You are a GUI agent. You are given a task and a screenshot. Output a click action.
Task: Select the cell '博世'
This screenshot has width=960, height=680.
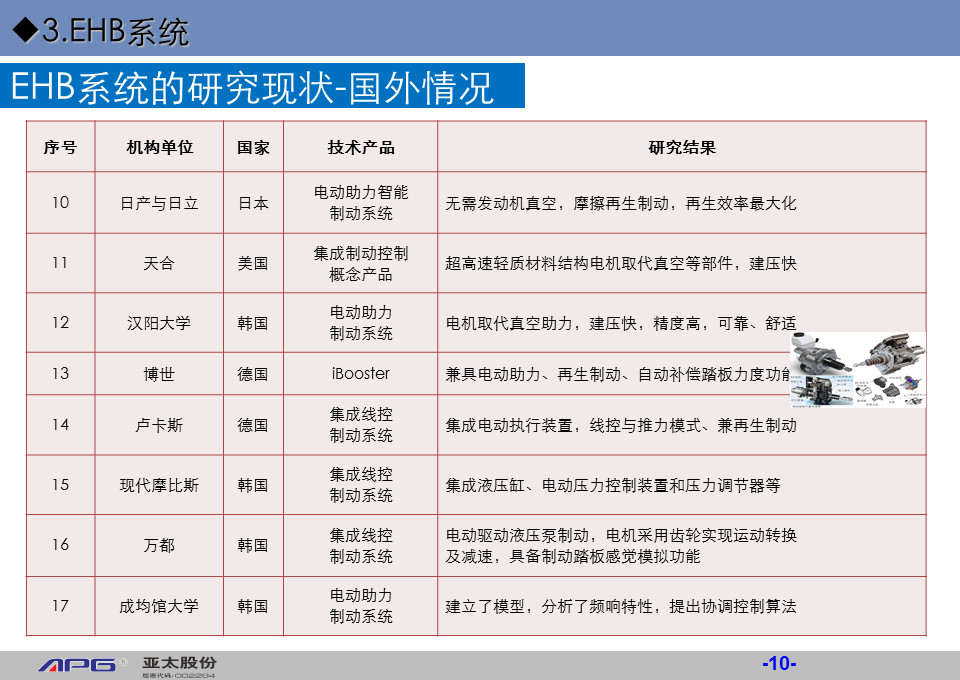[x=159, y=374]
